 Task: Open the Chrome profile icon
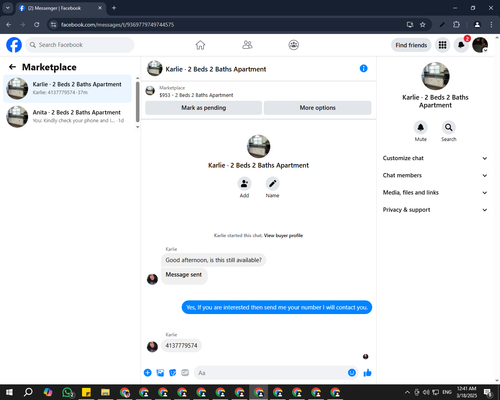click(x=477, y=25)
